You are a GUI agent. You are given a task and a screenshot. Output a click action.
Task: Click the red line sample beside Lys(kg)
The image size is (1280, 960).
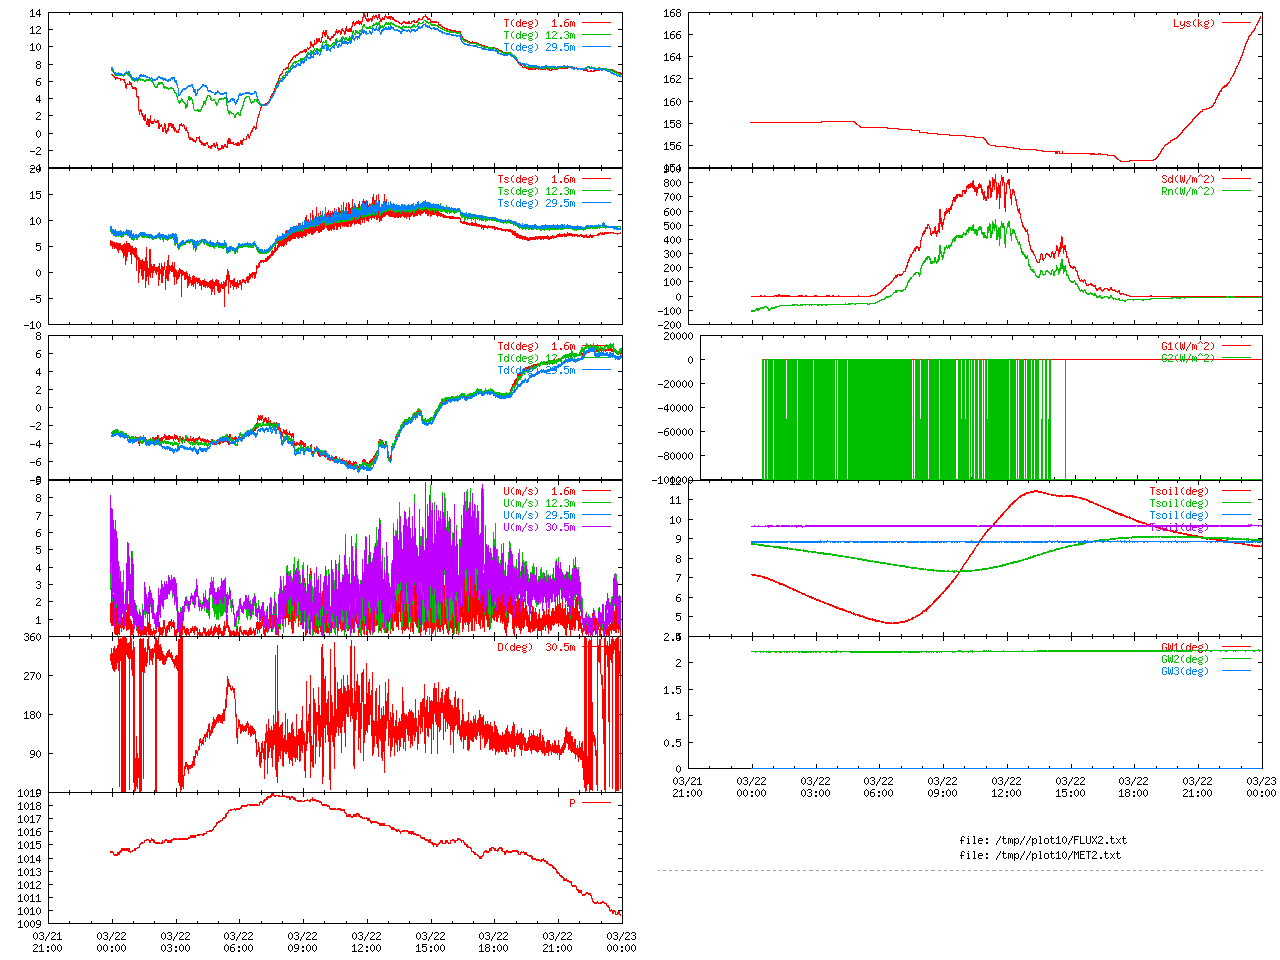[1236, 23]
